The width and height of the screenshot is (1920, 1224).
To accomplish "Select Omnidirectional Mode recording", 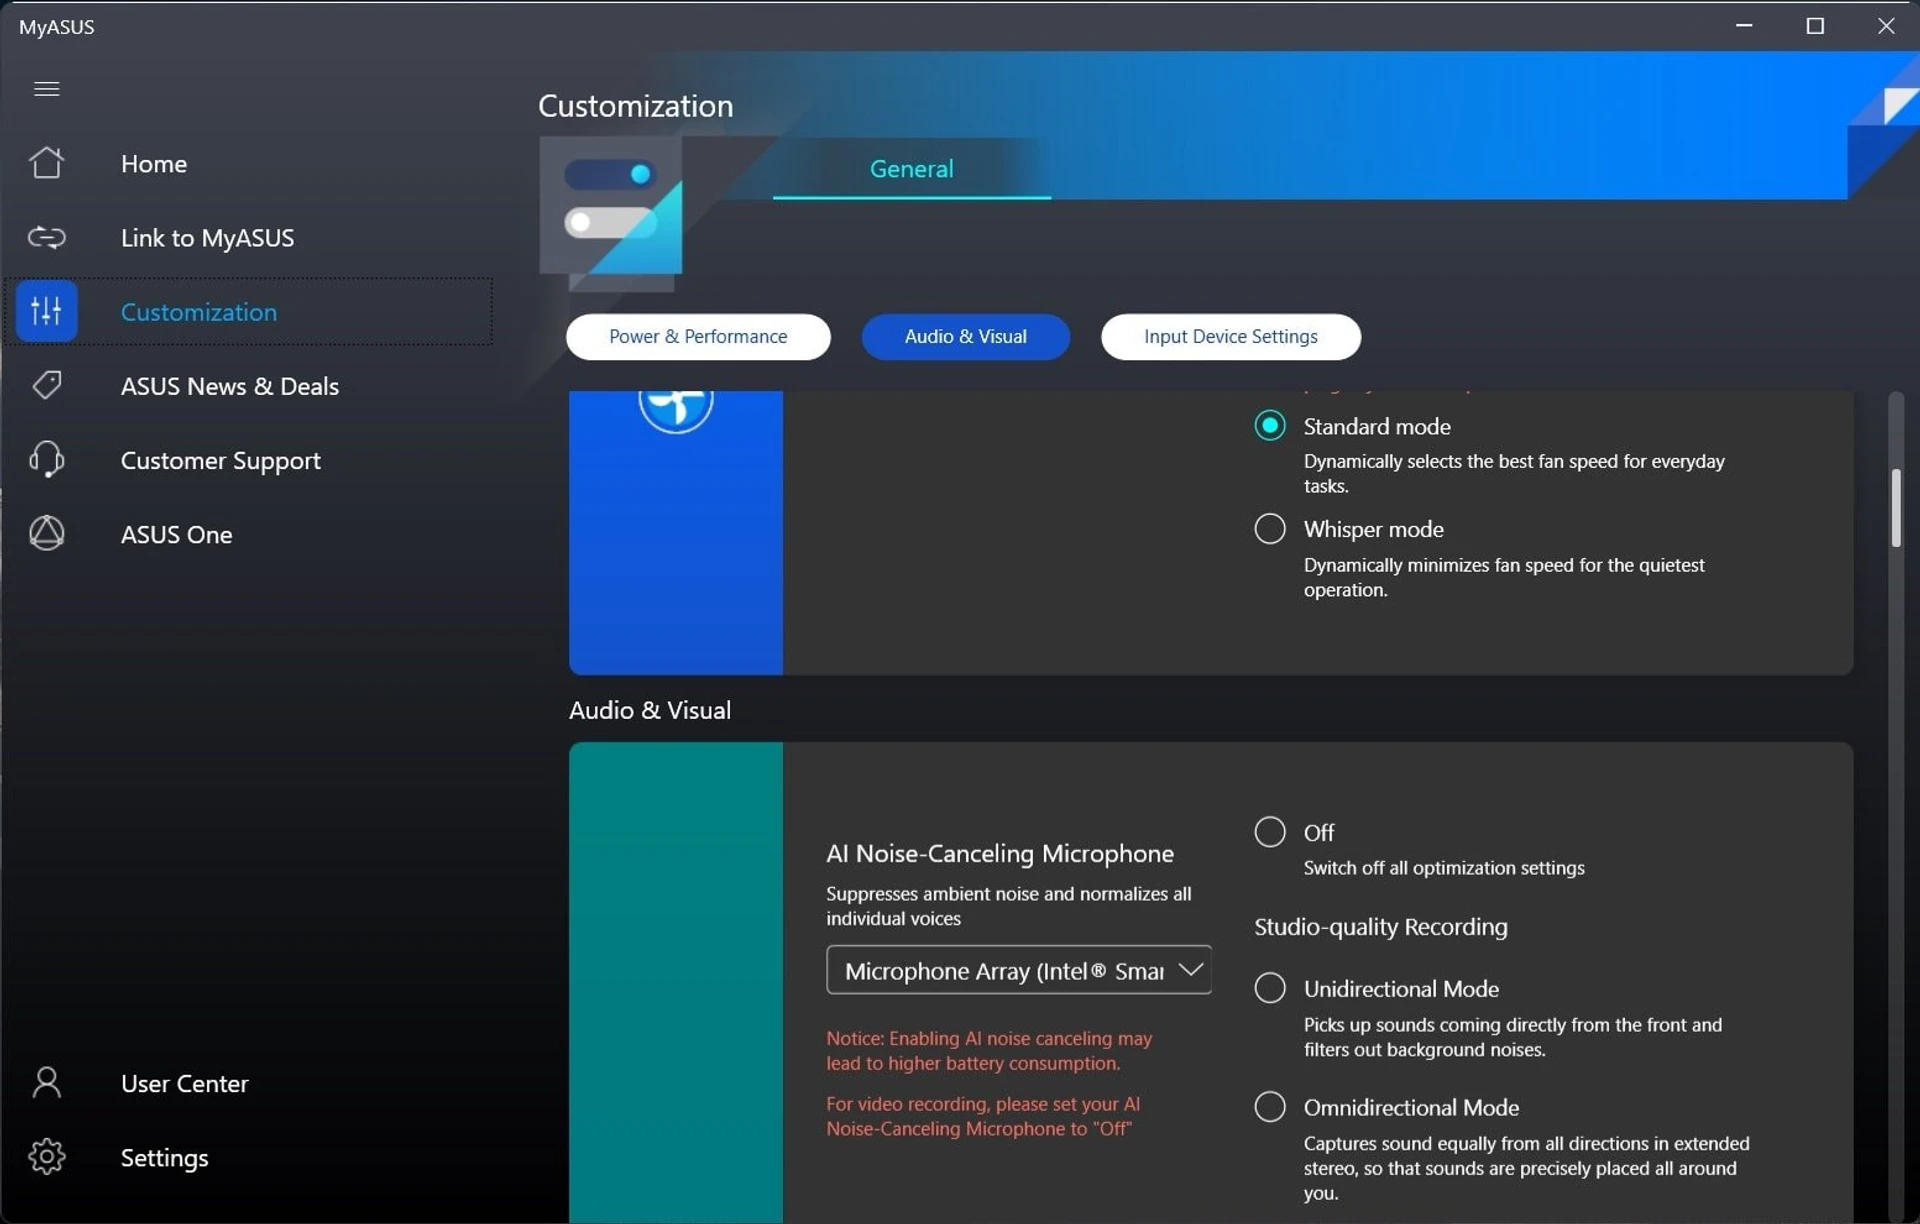I will (x=1269, y=1106).
